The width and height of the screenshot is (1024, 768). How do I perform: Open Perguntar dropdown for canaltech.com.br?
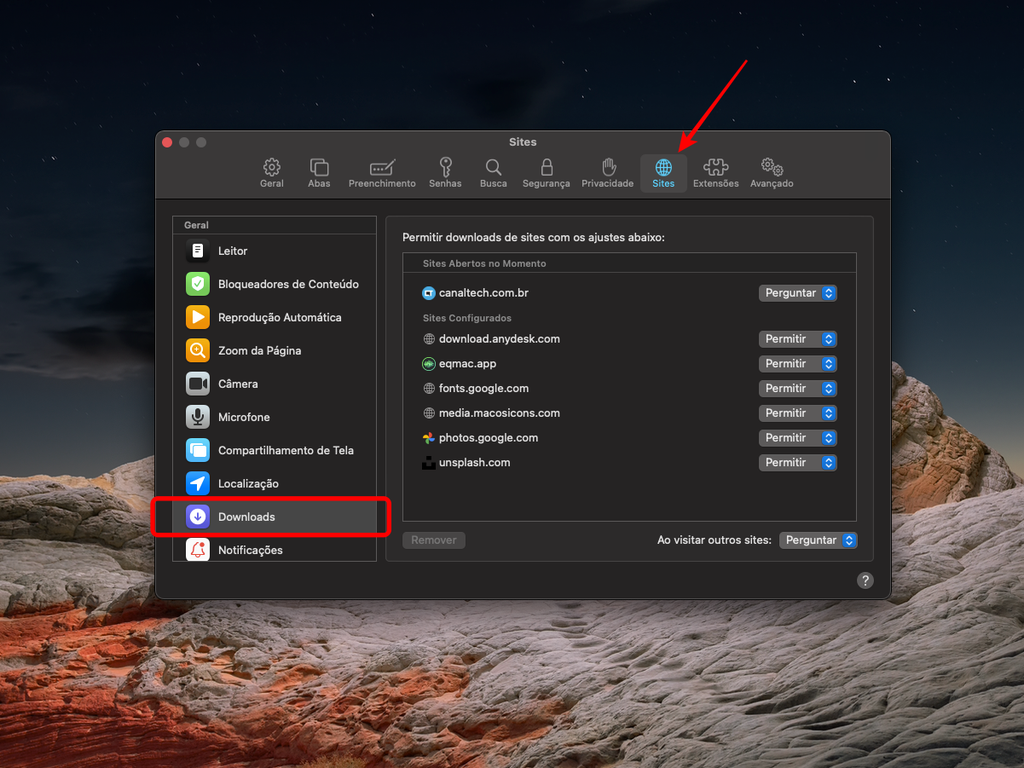point(797,293)
